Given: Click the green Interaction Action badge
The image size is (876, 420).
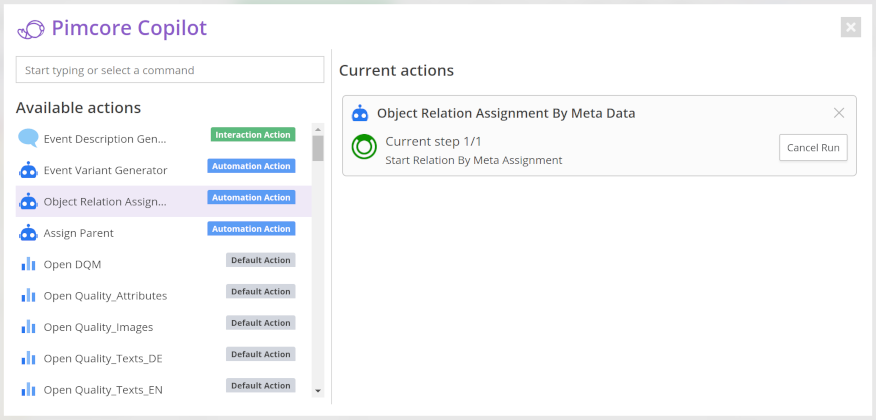Looking at the screenshot, I should pos(253,135).
